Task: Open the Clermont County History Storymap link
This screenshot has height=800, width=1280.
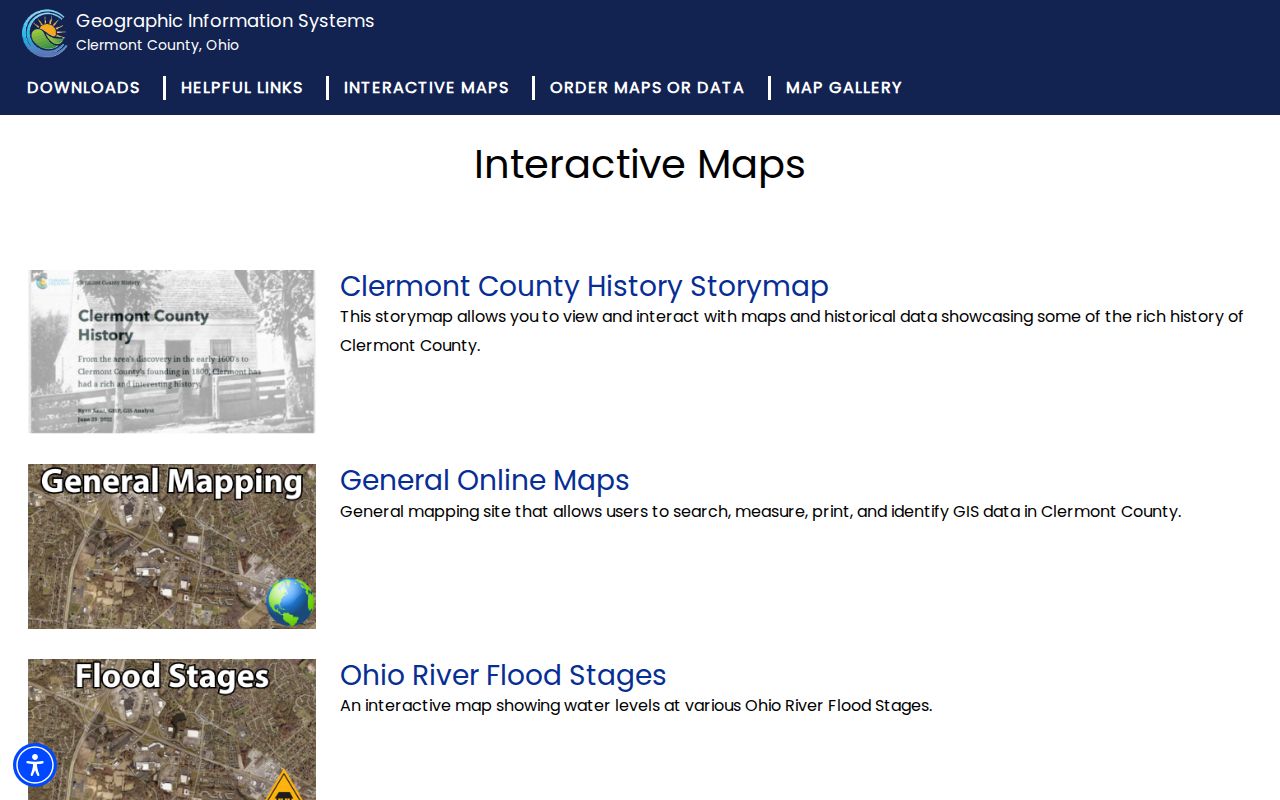Action: tap(584, 286)
